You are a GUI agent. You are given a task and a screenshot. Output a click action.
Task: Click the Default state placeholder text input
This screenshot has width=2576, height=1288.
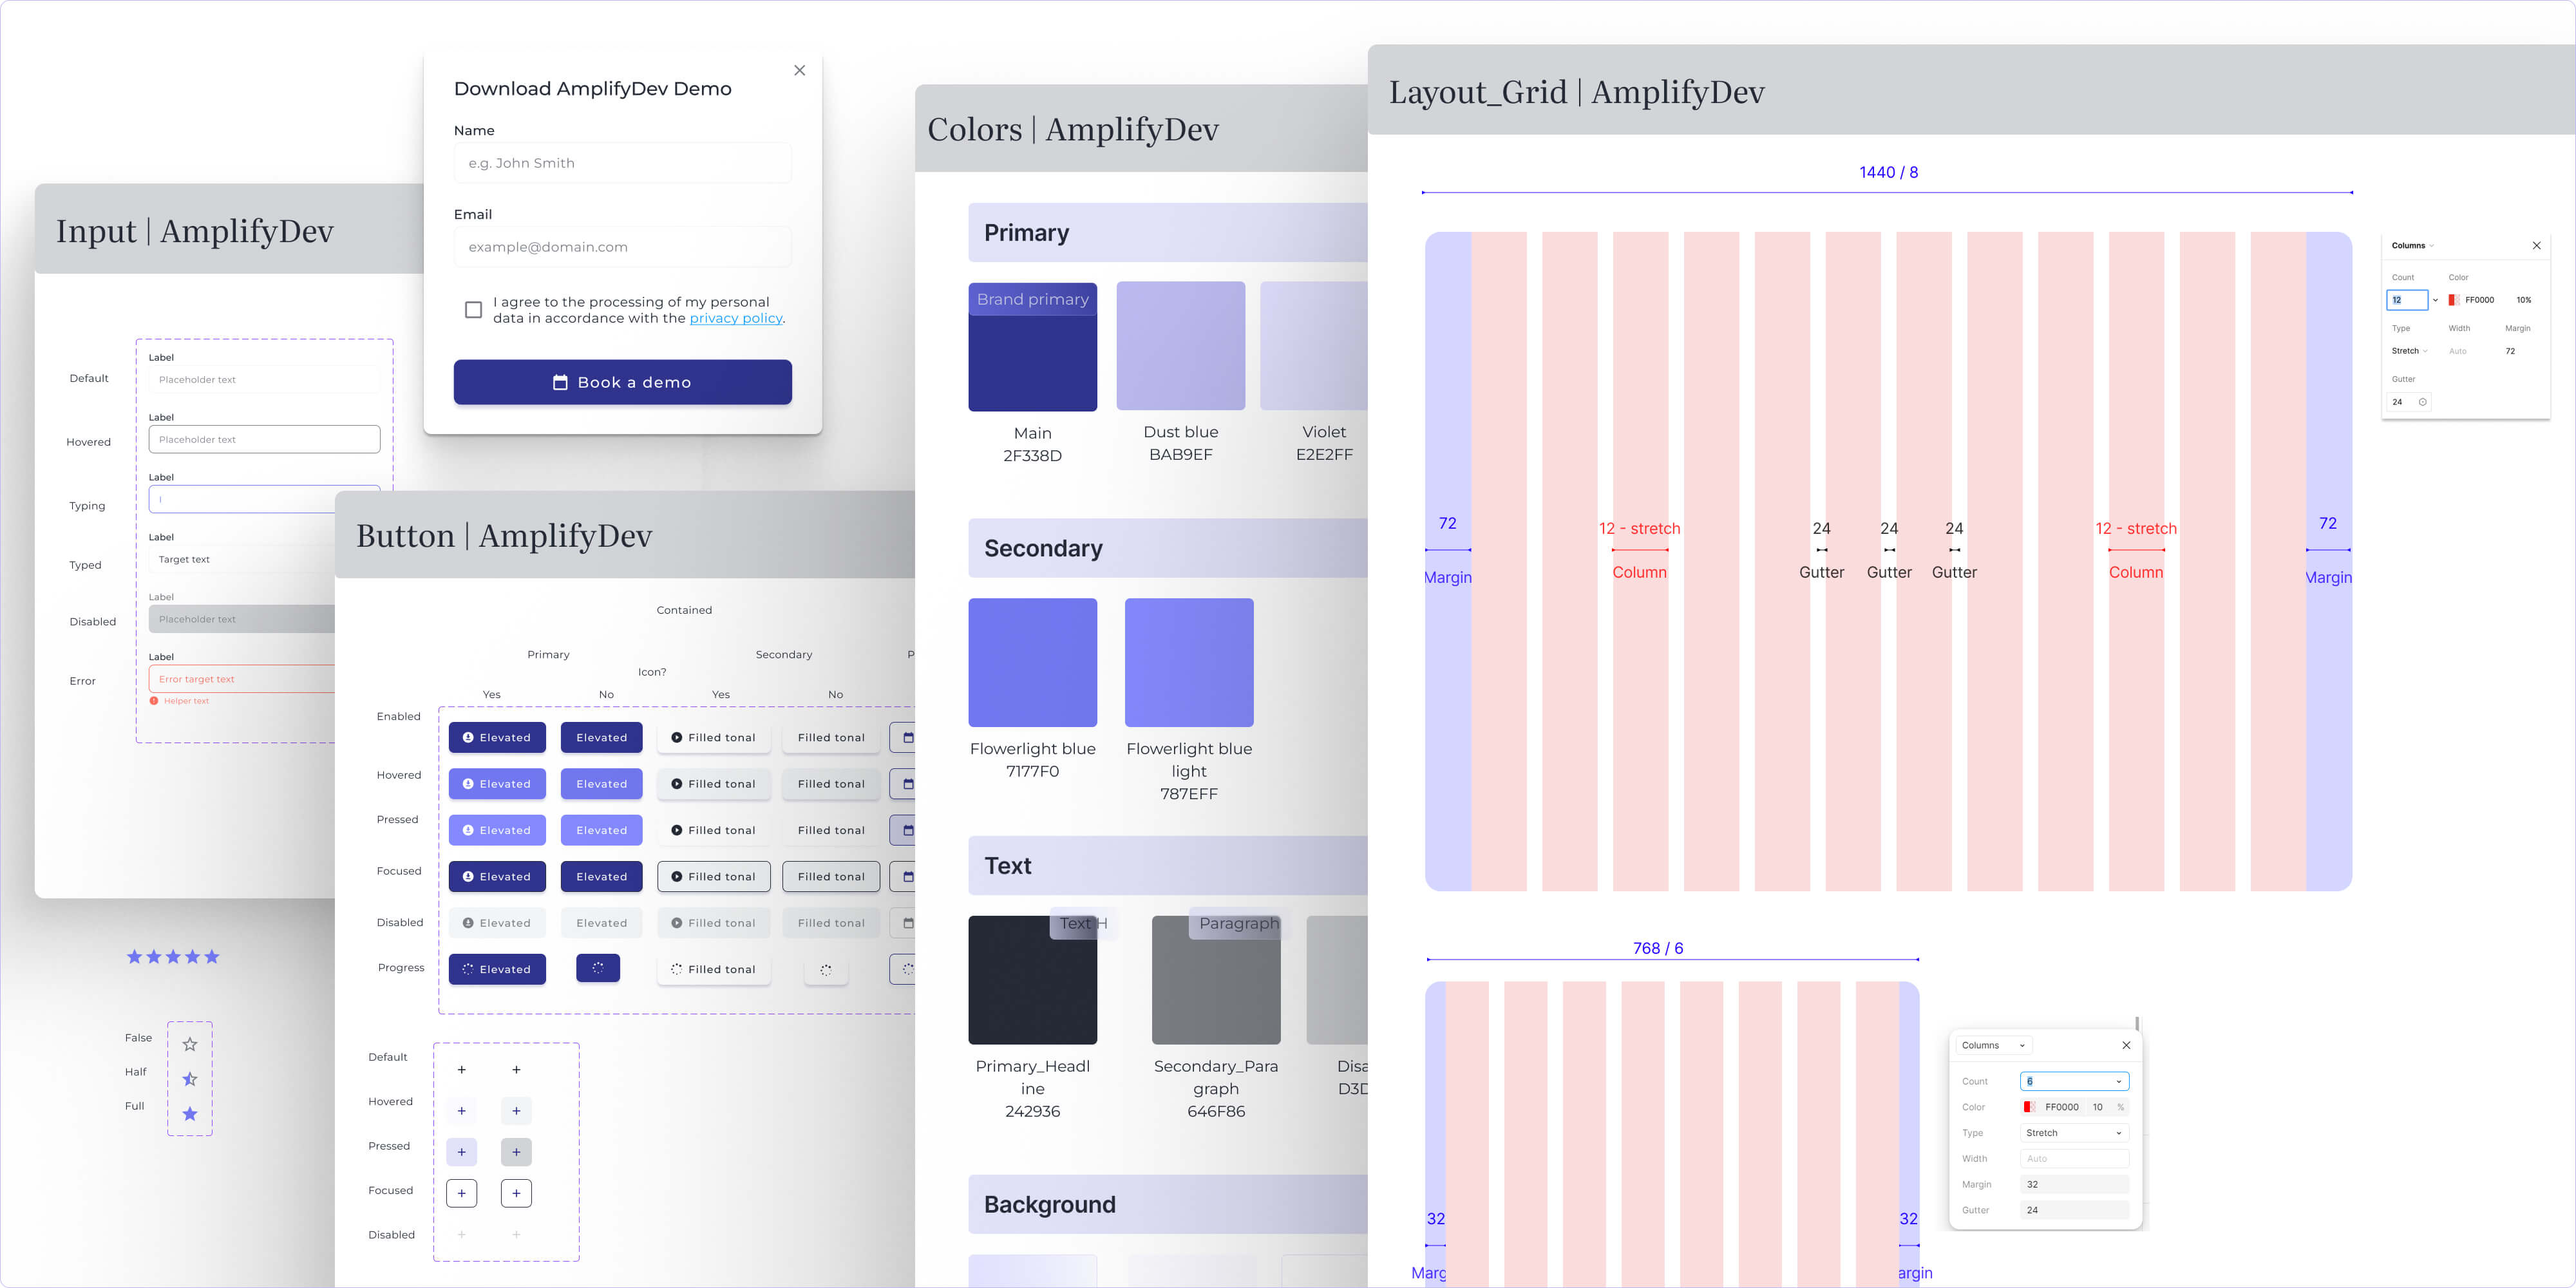(x=264, y=380)
